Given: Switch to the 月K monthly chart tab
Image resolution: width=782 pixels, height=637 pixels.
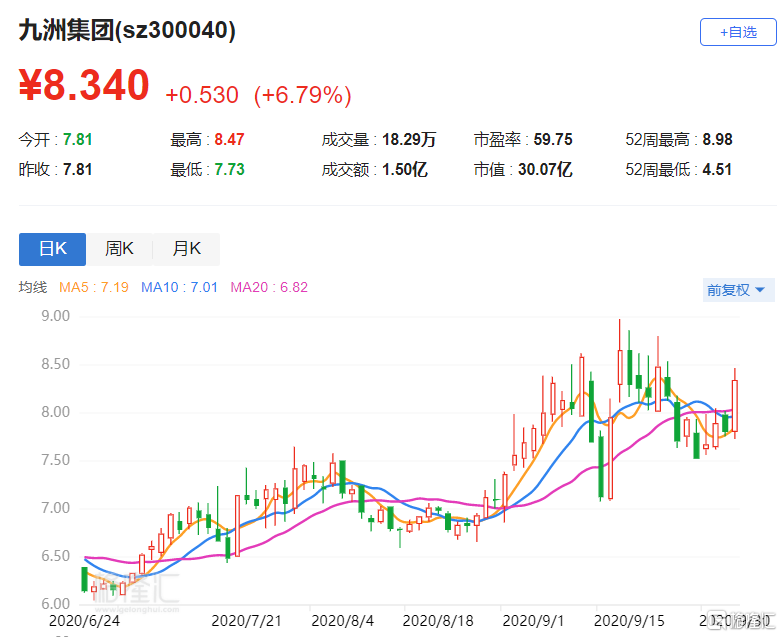Looking at the screenshot, I should 187,249.
